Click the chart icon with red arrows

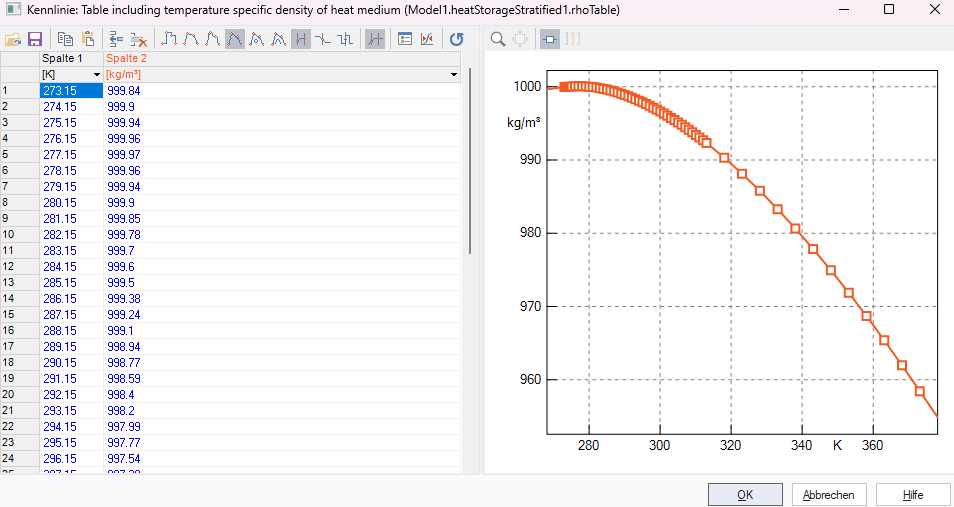click(427, 40)
